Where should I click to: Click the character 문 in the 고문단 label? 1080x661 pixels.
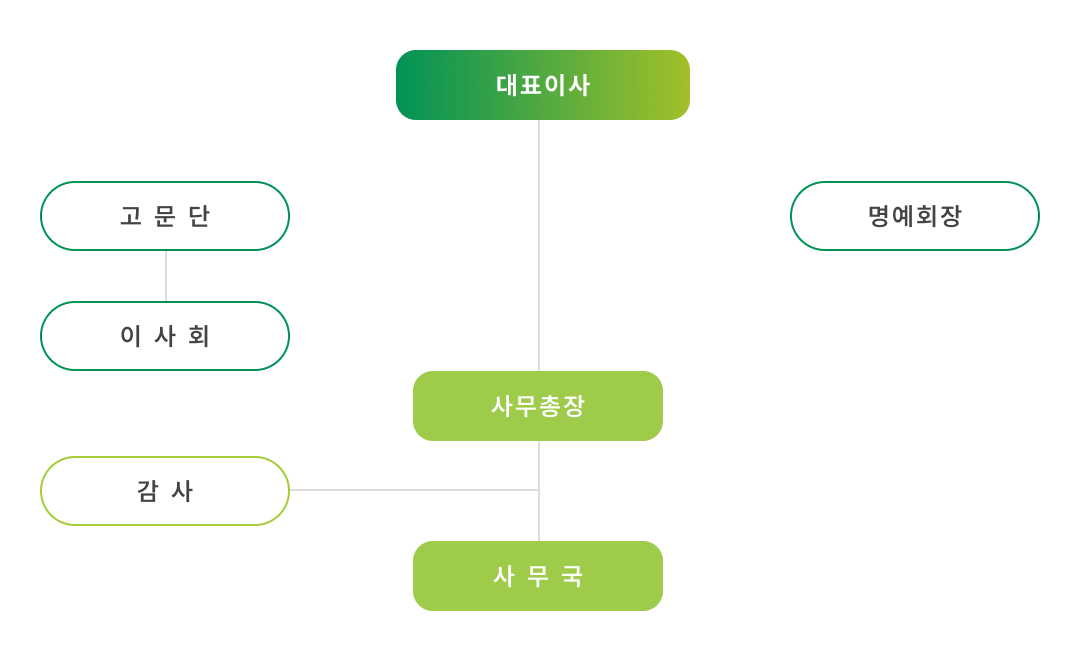click(165, 216)
